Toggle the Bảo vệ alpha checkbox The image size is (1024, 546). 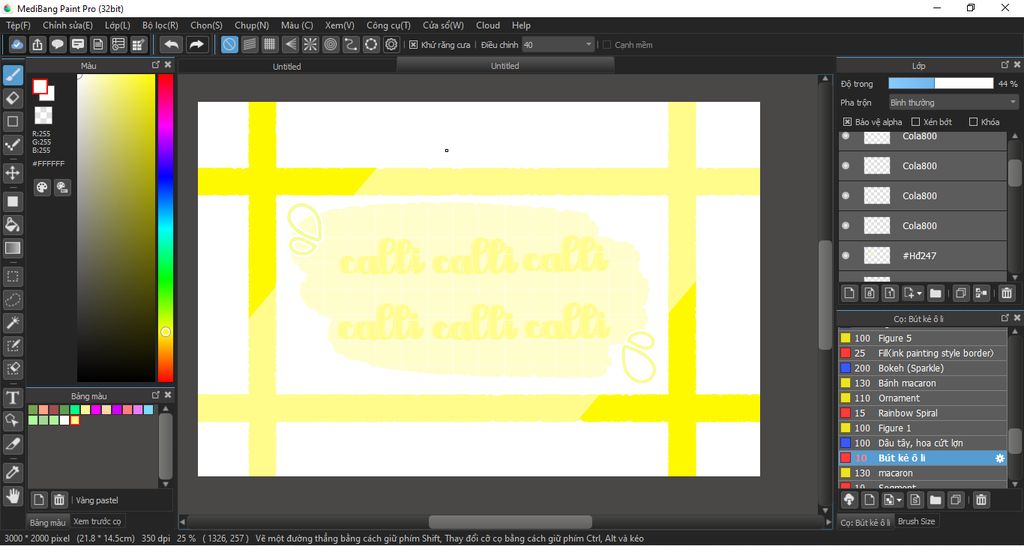point(847,122)
